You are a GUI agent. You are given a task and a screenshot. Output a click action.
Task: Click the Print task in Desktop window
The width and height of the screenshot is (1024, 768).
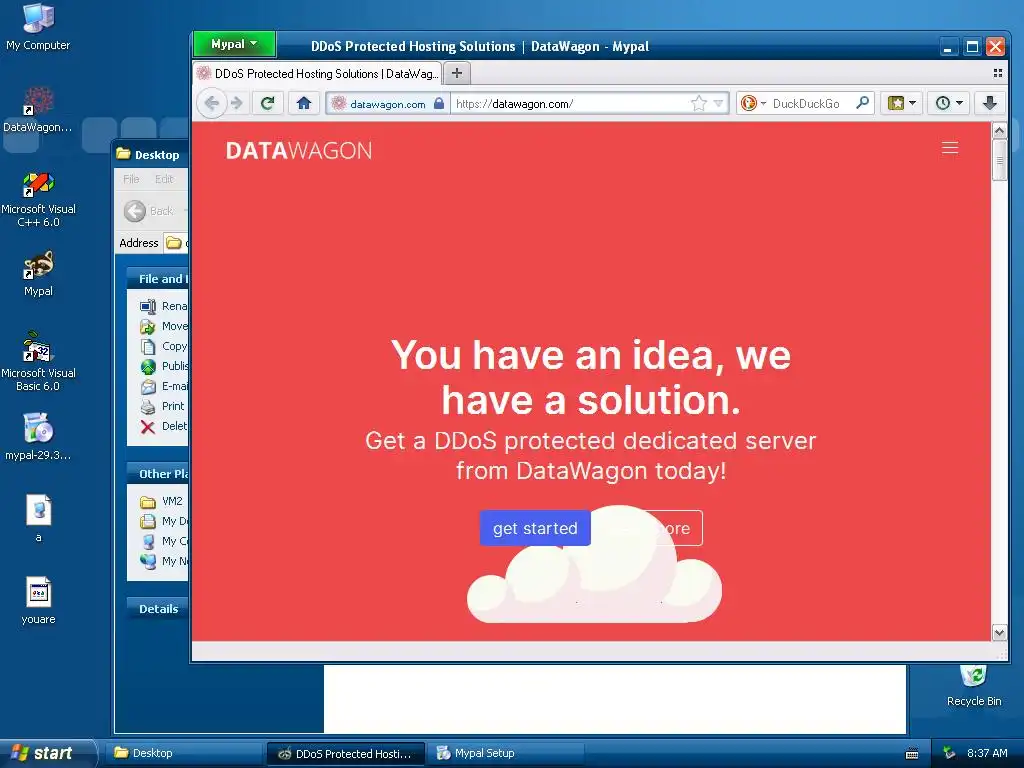(163, 406)
